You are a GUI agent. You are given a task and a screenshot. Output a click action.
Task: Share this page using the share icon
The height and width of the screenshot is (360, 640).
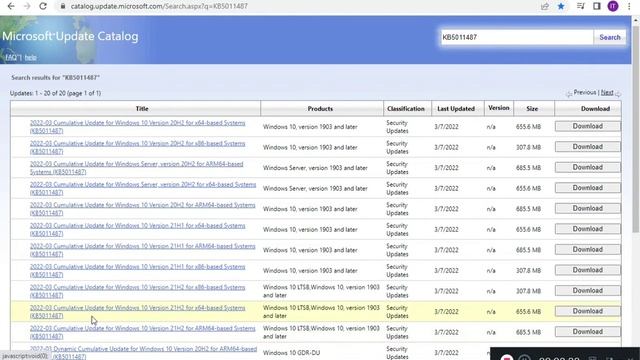coord(544,6)
